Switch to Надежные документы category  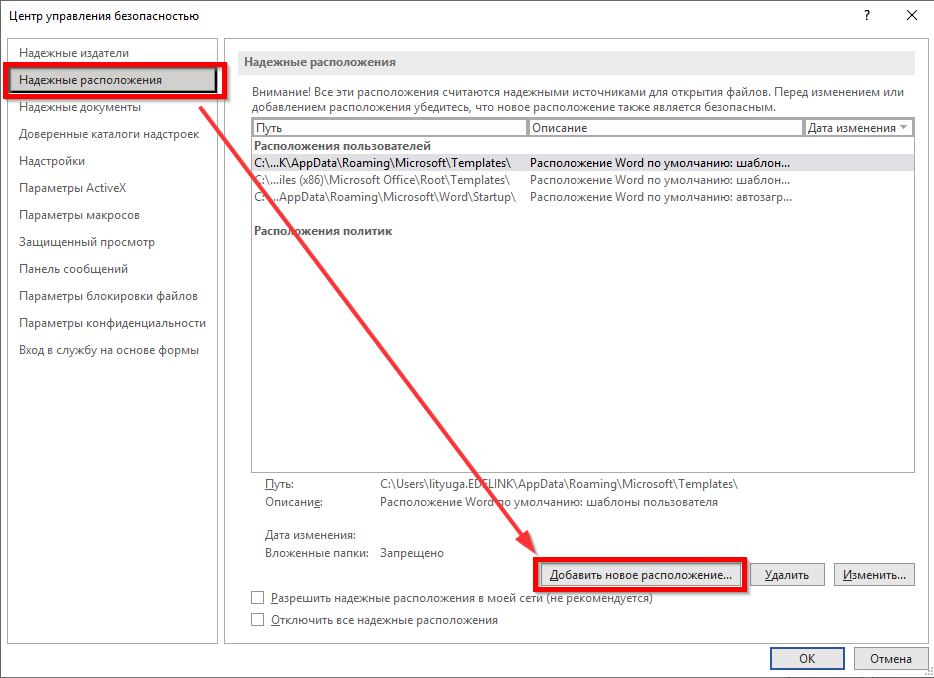(80, 107)
